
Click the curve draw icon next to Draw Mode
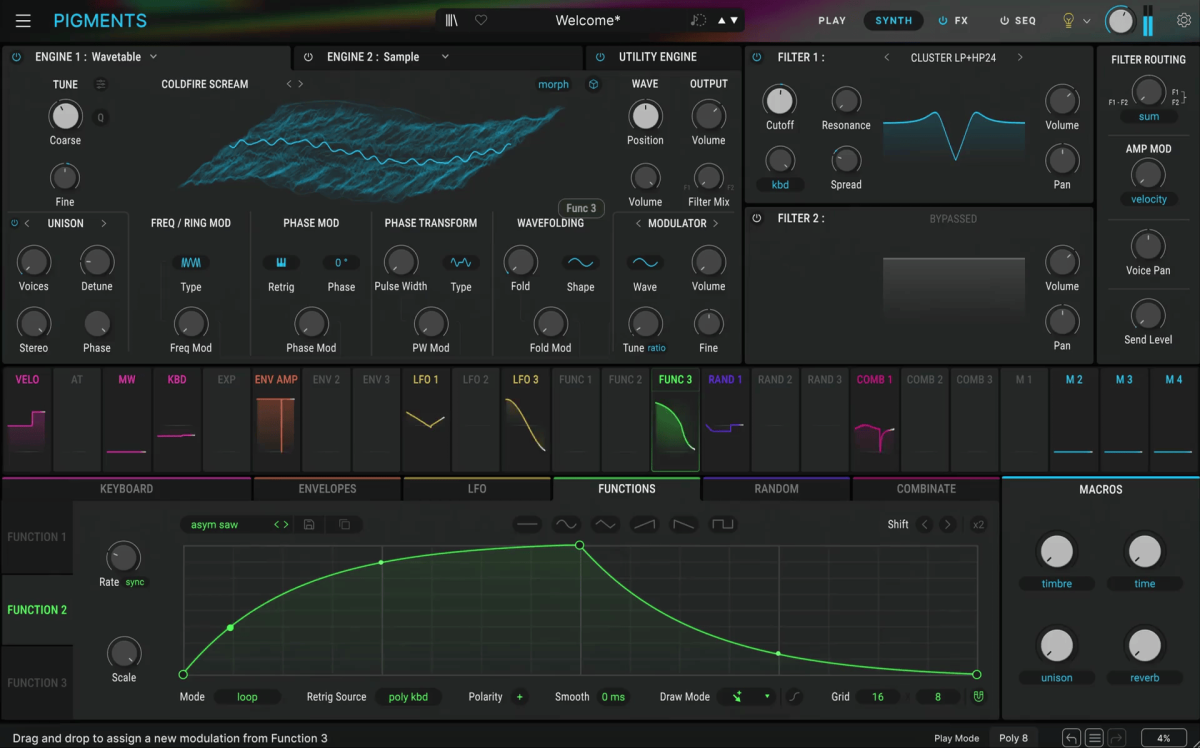pyautogui.click(x=795, y=697)
